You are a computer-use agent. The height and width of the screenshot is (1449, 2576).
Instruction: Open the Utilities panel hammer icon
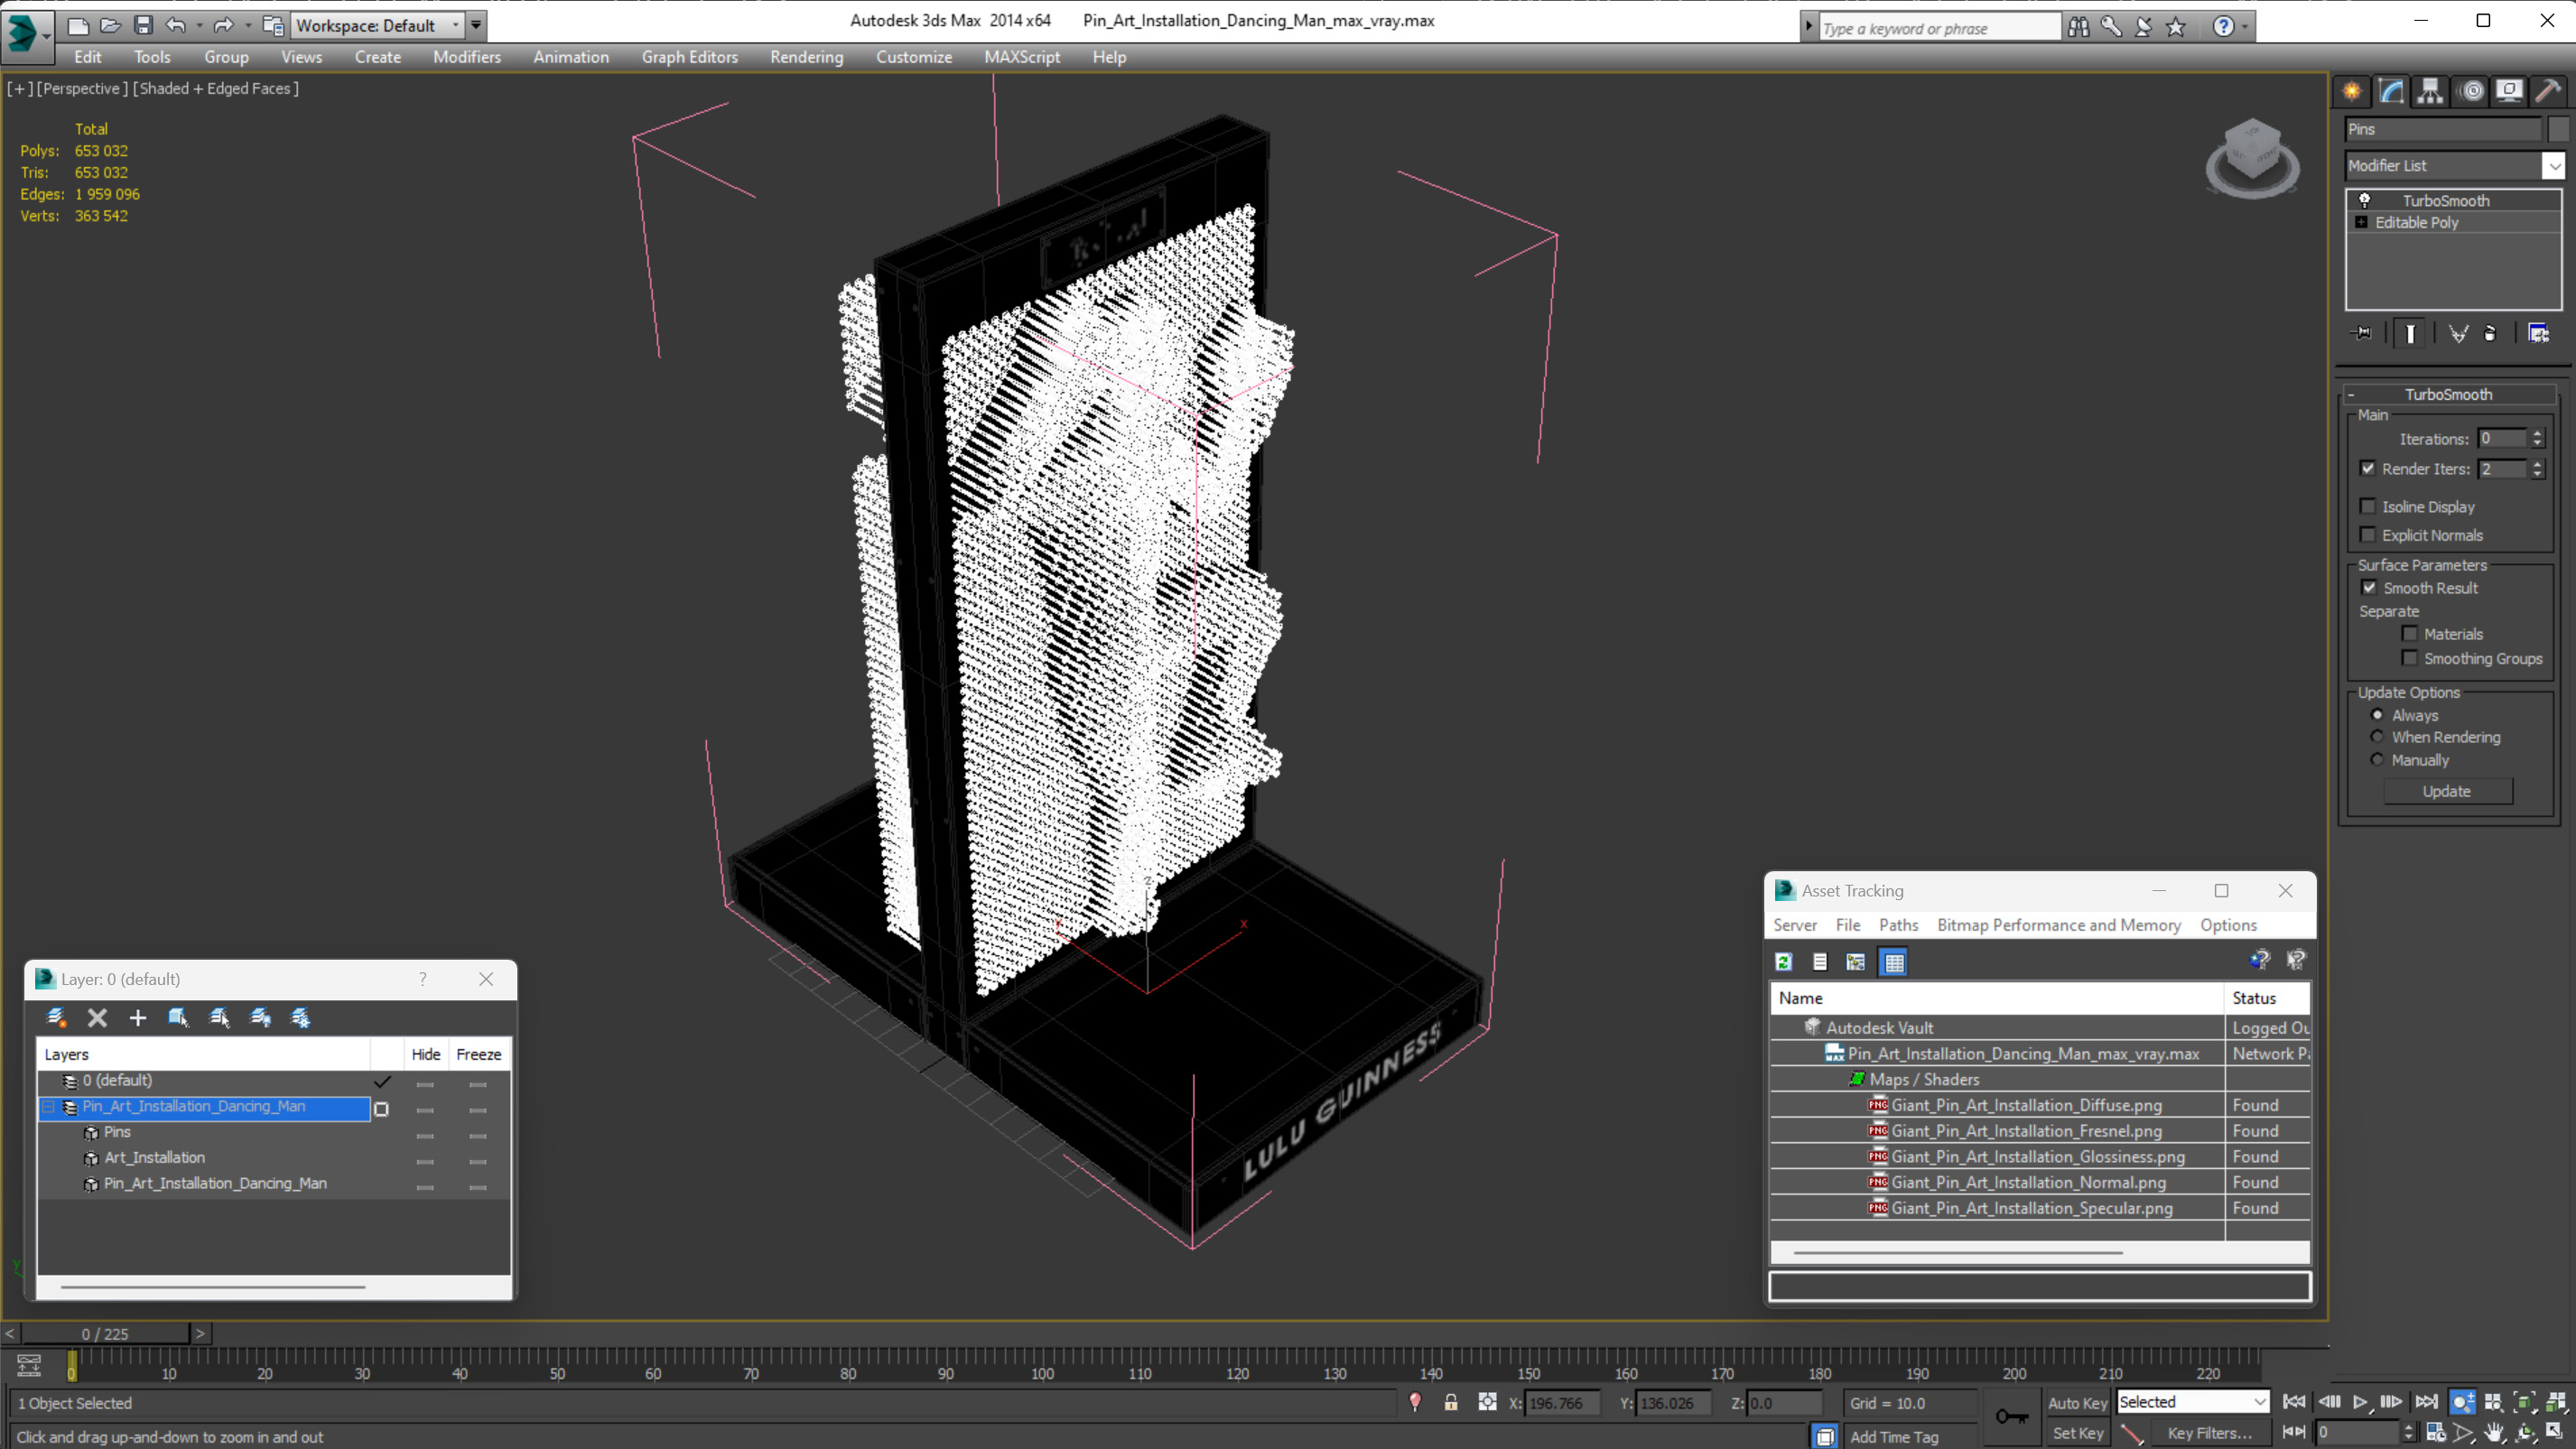coord(2547,91)
